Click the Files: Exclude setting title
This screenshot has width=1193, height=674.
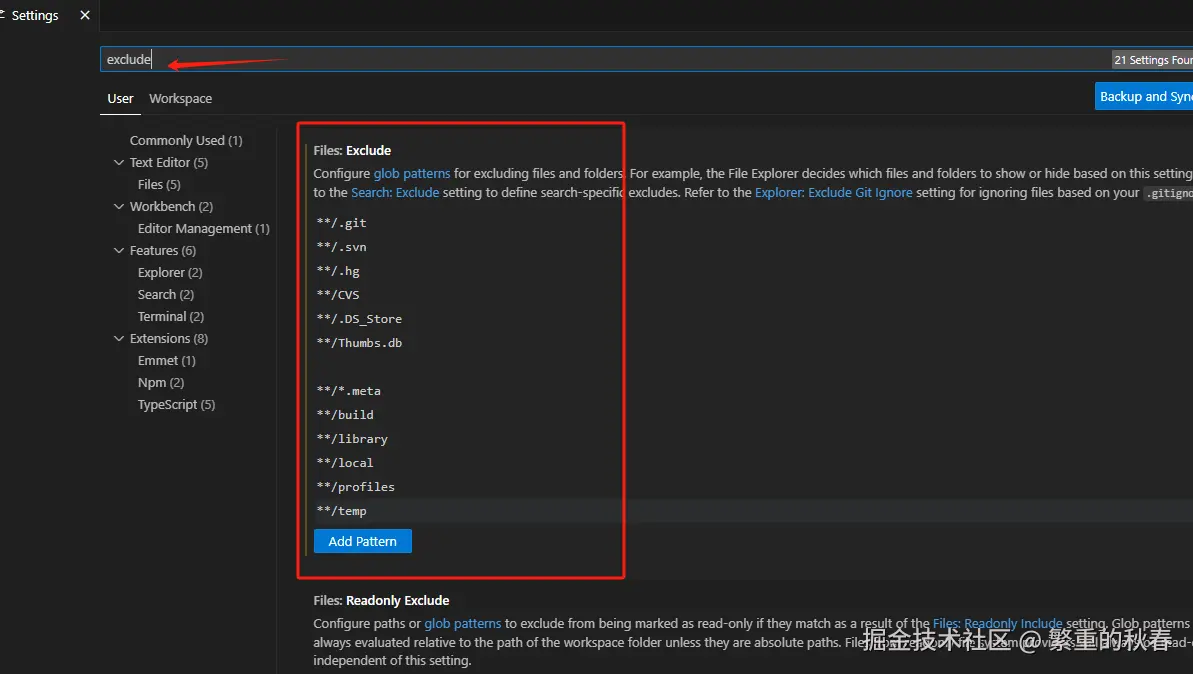(x=352, y=151)
